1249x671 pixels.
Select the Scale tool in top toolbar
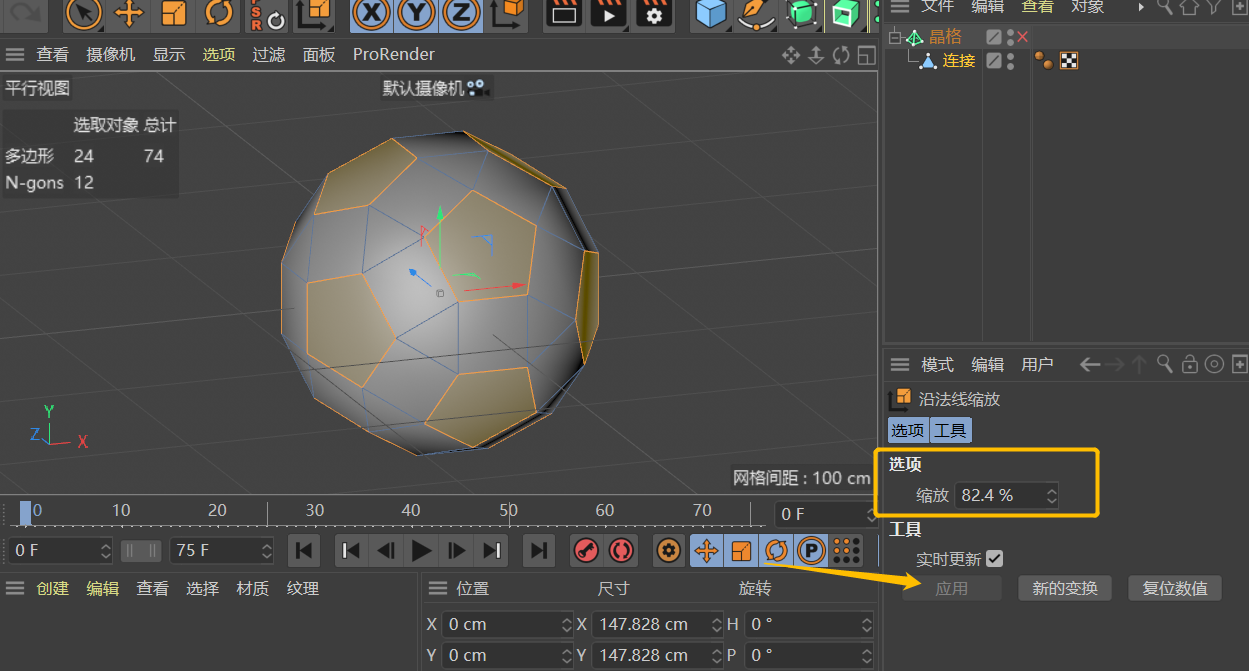click(x=174, y=13)
